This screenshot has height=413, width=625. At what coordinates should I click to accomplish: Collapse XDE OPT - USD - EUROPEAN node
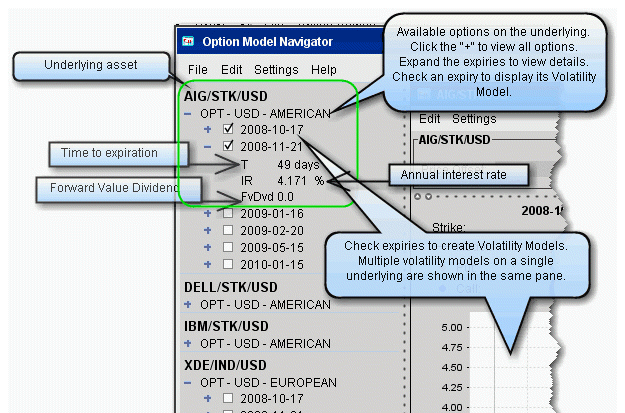190,382
